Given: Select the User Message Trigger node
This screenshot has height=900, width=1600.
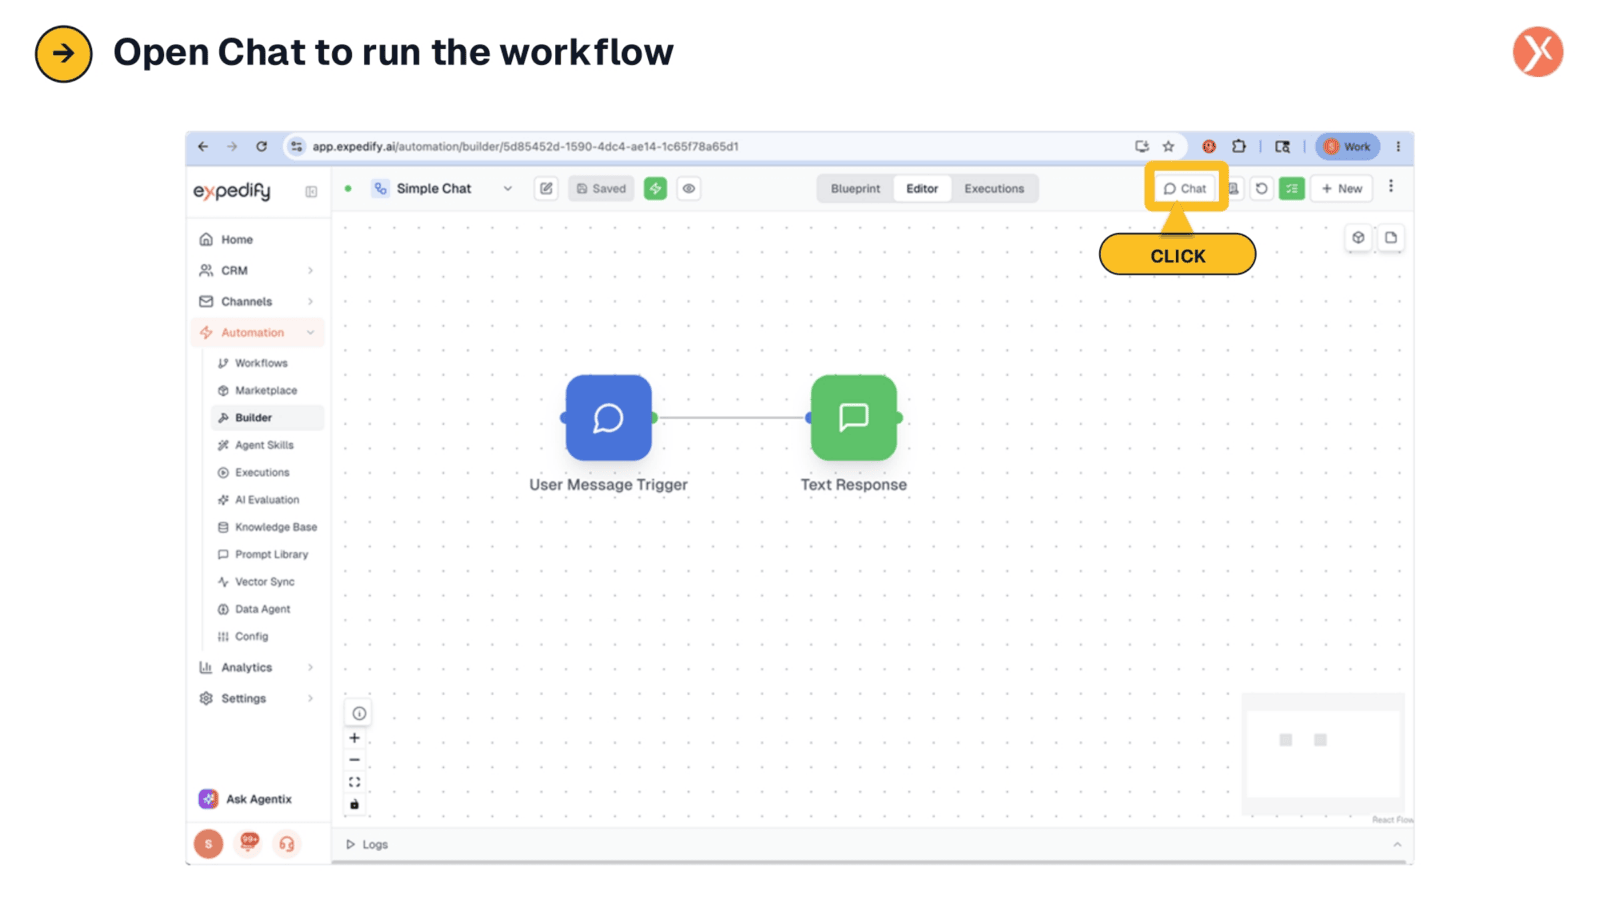Looking at the screenshot, I should 608,418.
